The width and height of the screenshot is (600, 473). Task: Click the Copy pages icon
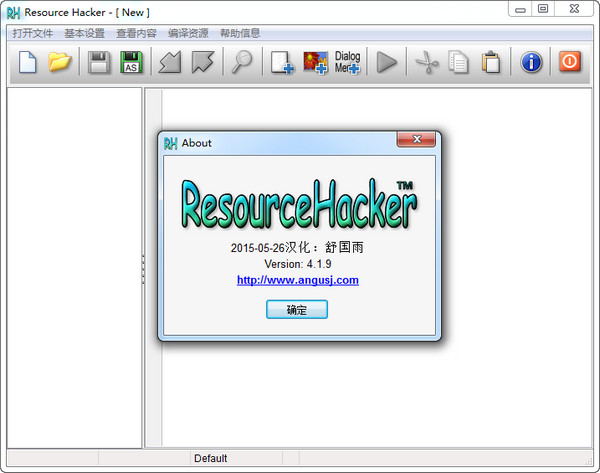(458, 62)
